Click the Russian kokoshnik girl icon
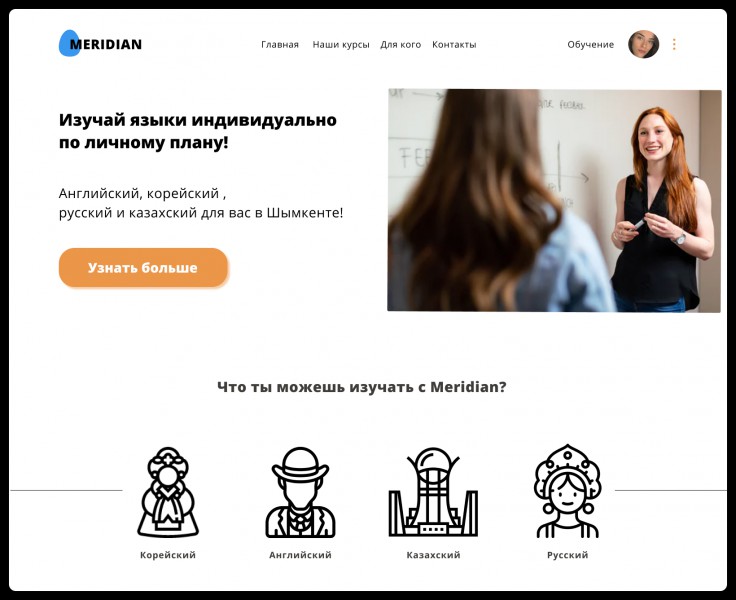Screen dimensions: 736x600 (x=567, y=491)
